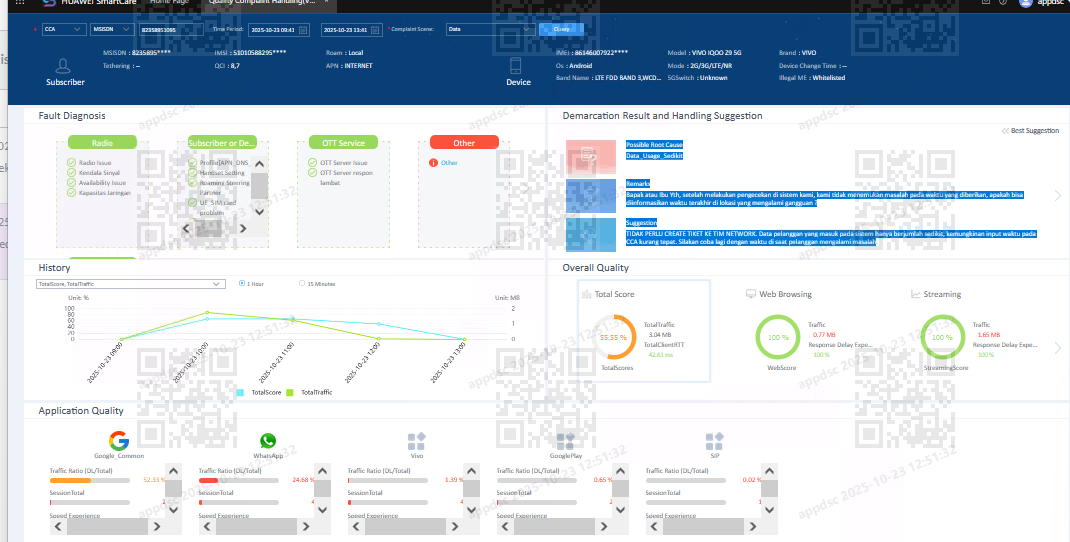Click left arrow of GooglePlay horizontal scrollbar
Viewport: 1070px width, 542px height.
pos(505,526)
